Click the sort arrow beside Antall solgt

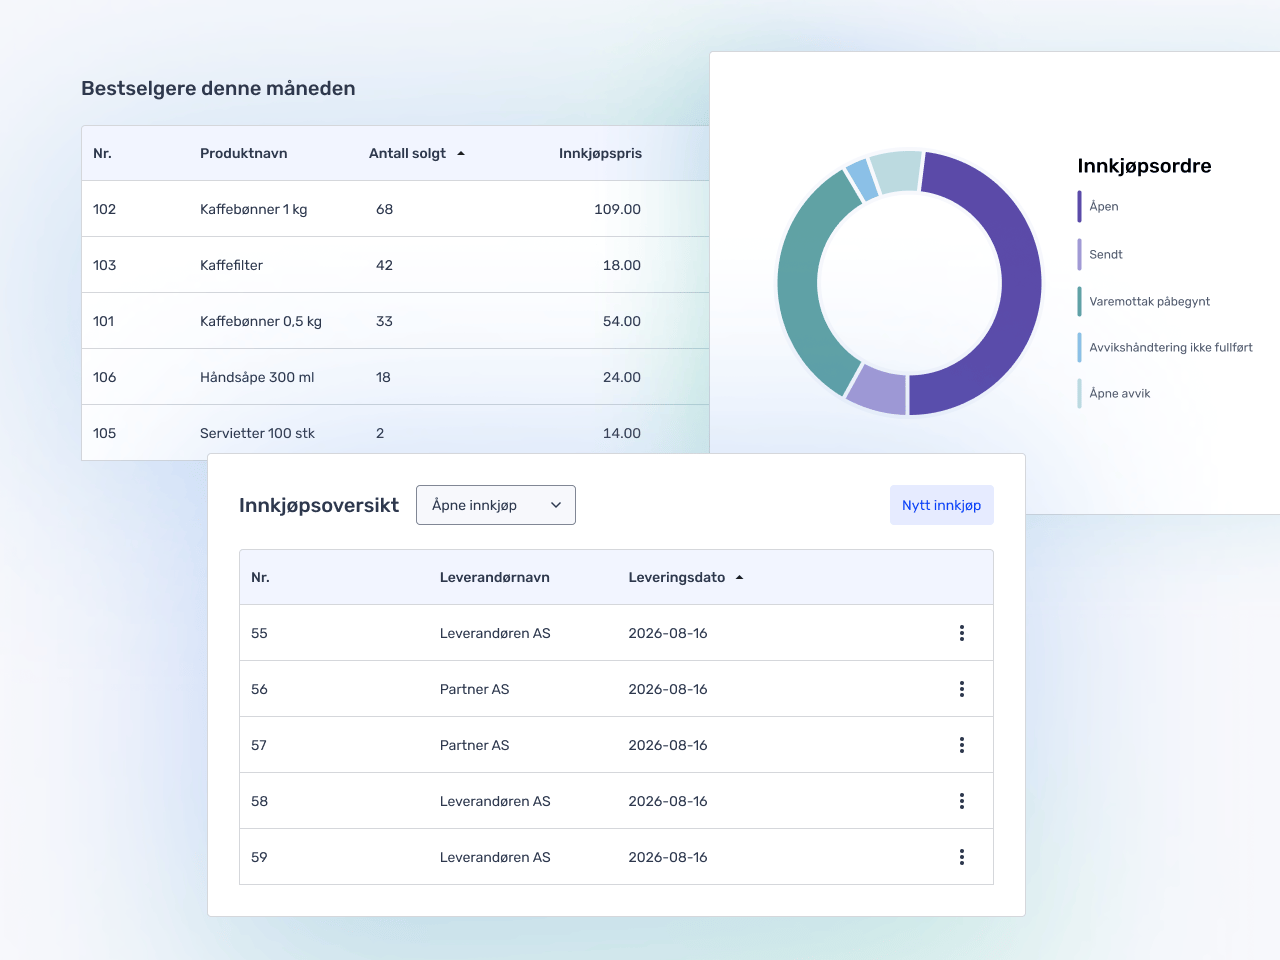pos(461,154)
